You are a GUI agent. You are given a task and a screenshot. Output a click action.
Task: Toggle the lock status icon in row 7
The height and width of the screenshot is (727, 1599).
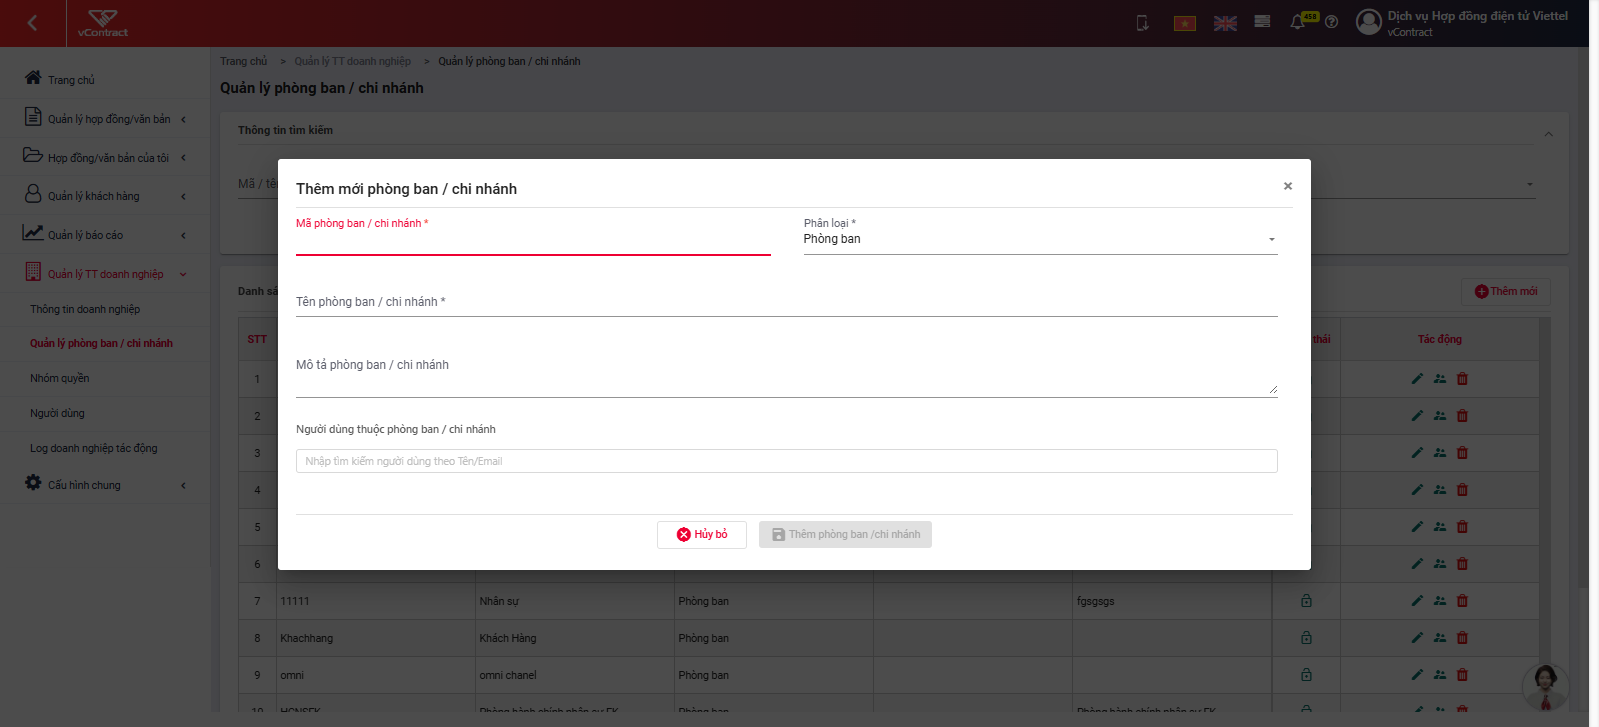coord(1306,601)
